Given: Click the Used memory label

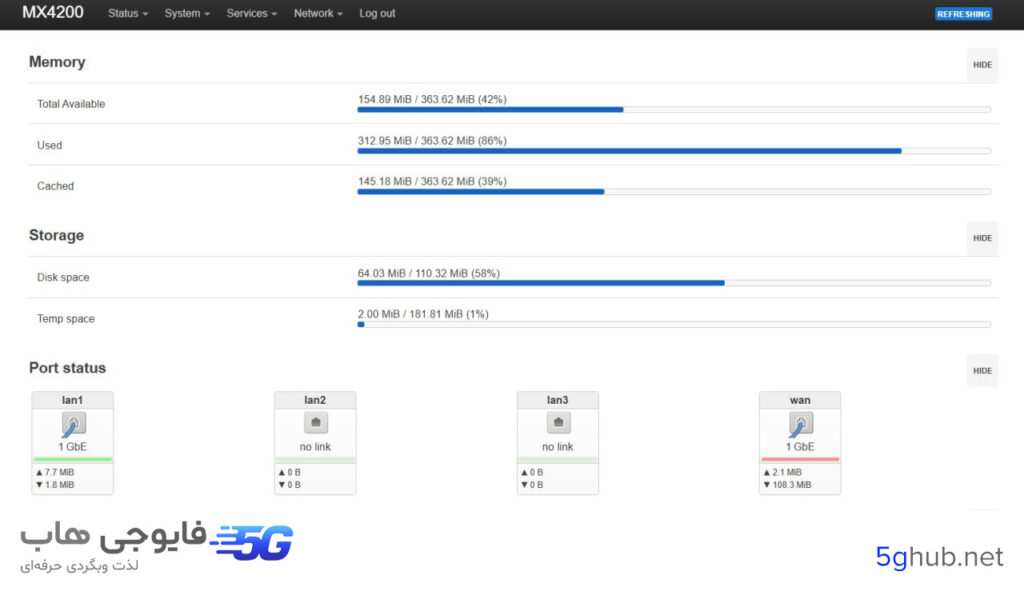Looking at the screenshot, I should click(x=50, y=145).
